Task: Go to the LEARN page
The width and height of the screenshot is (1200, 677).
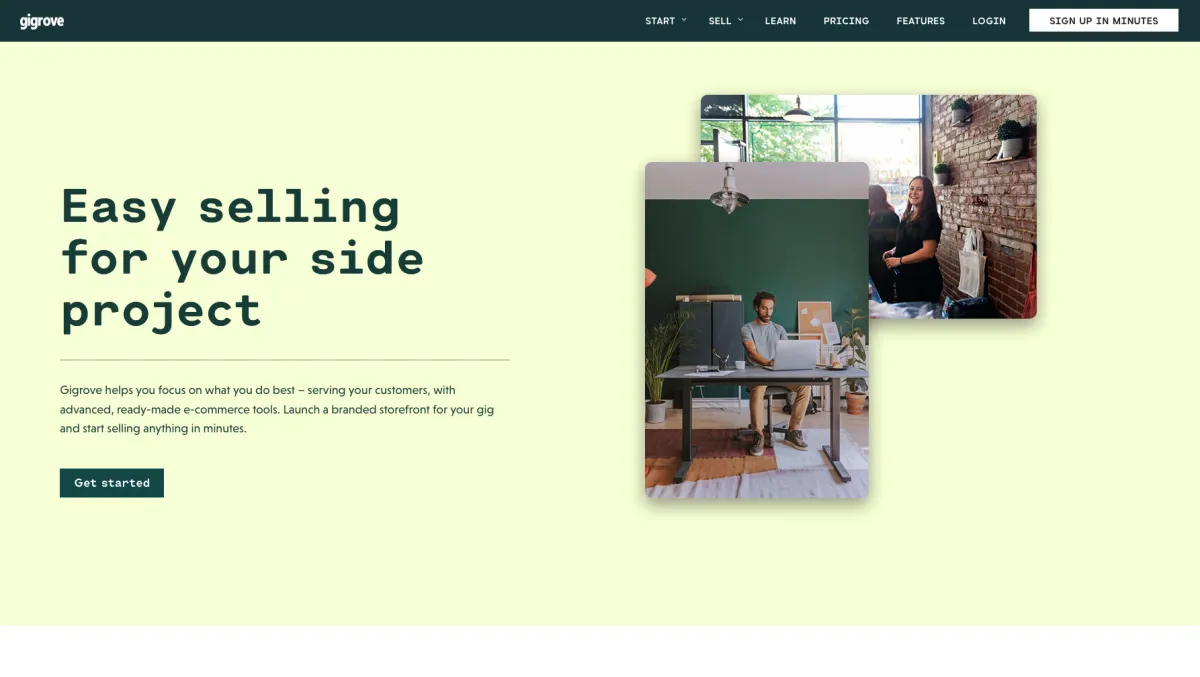Action: 780,21
